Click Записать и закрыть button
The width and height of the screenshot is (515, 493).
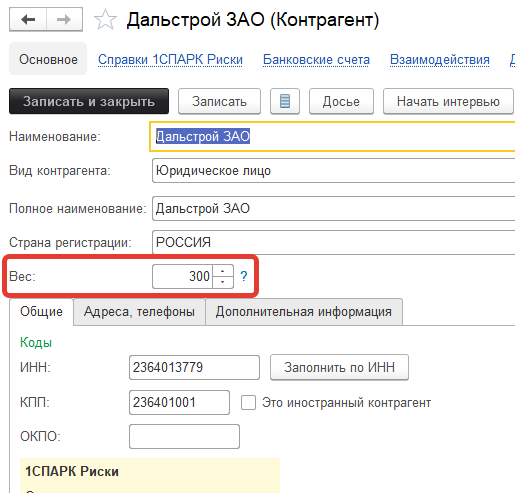point(89,101)
